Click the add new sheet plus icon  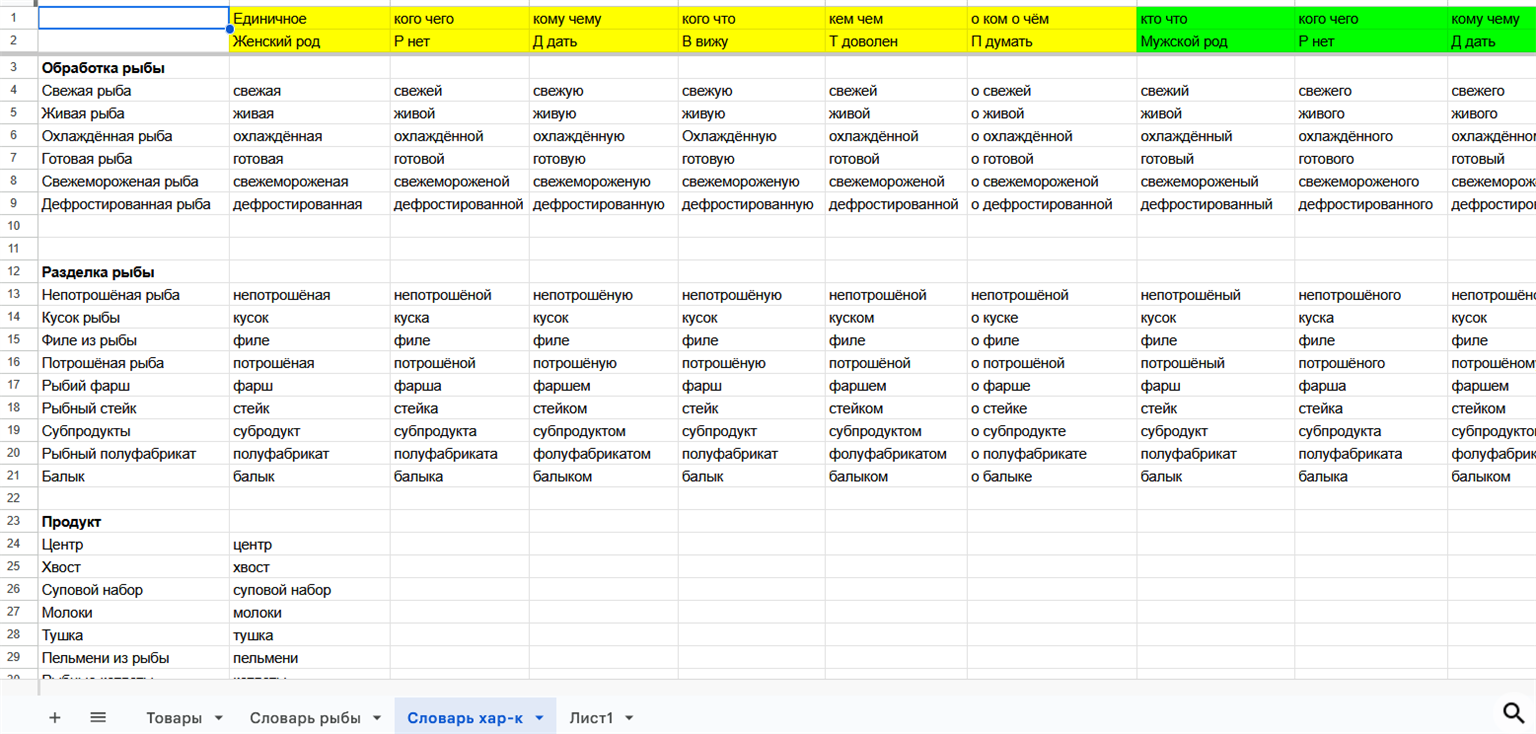point(55,717)
